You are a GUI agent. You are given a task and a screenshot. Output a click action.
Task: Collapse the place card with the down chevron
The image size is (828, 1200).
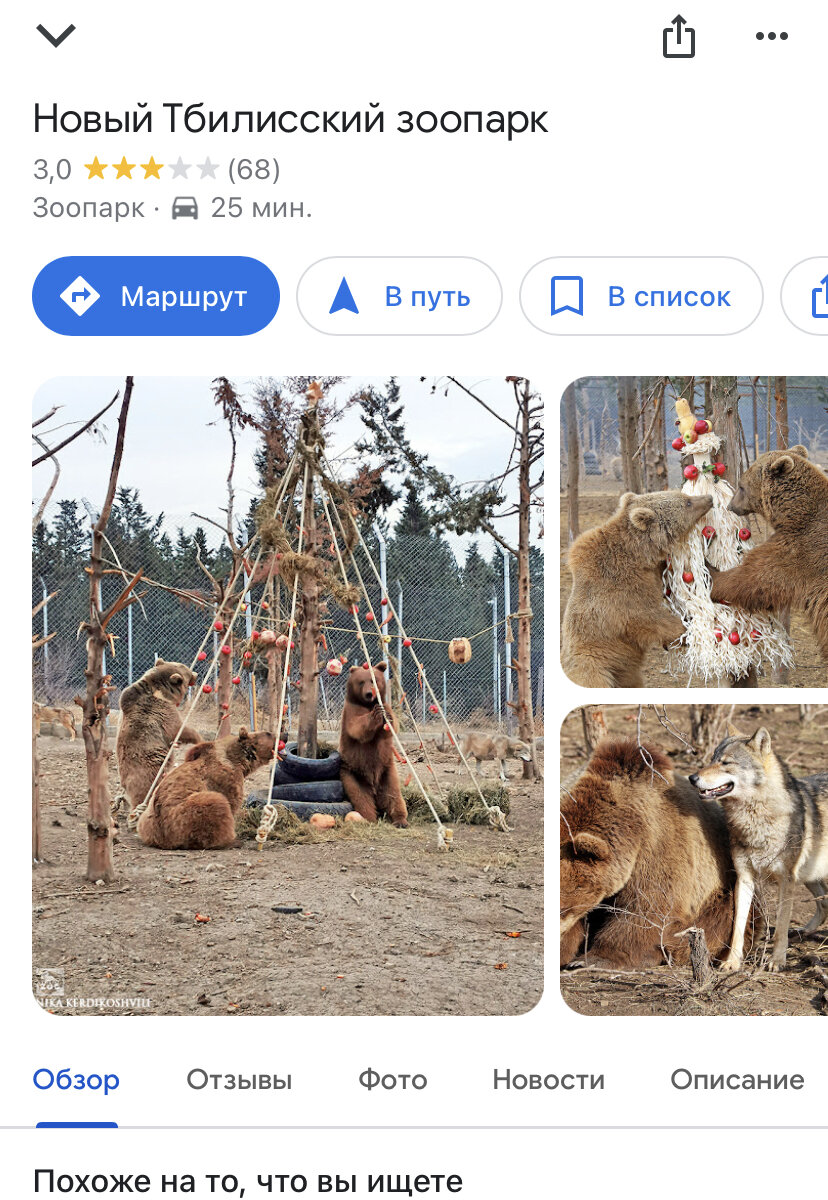(57, 34)
